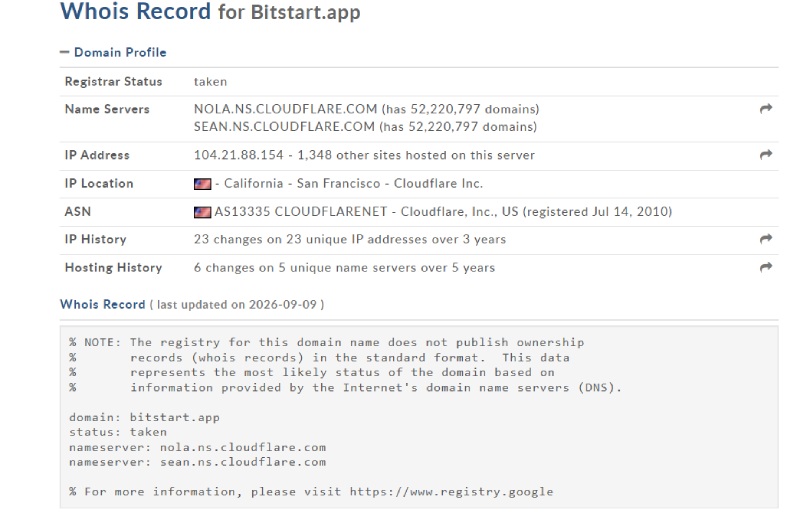Viewport: 800px width, 513px height.
Task: Click IP address 104.21.88.154 text
Action: [238, 155]
